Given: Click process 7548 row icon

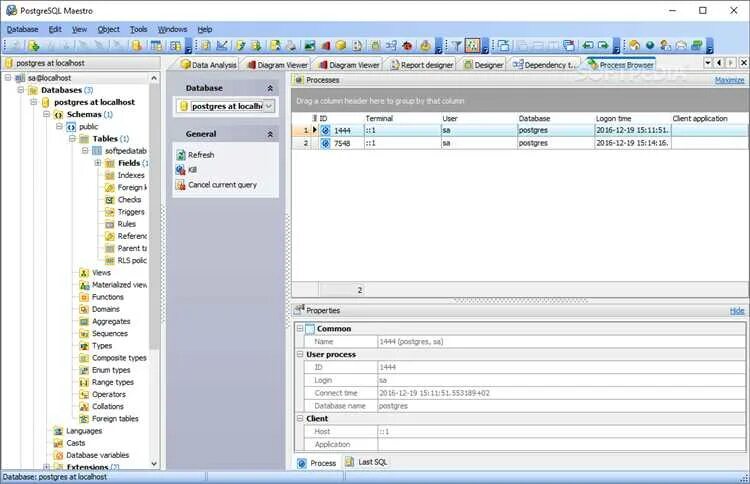Looking at the screenshot, I should tap(325, 143).
